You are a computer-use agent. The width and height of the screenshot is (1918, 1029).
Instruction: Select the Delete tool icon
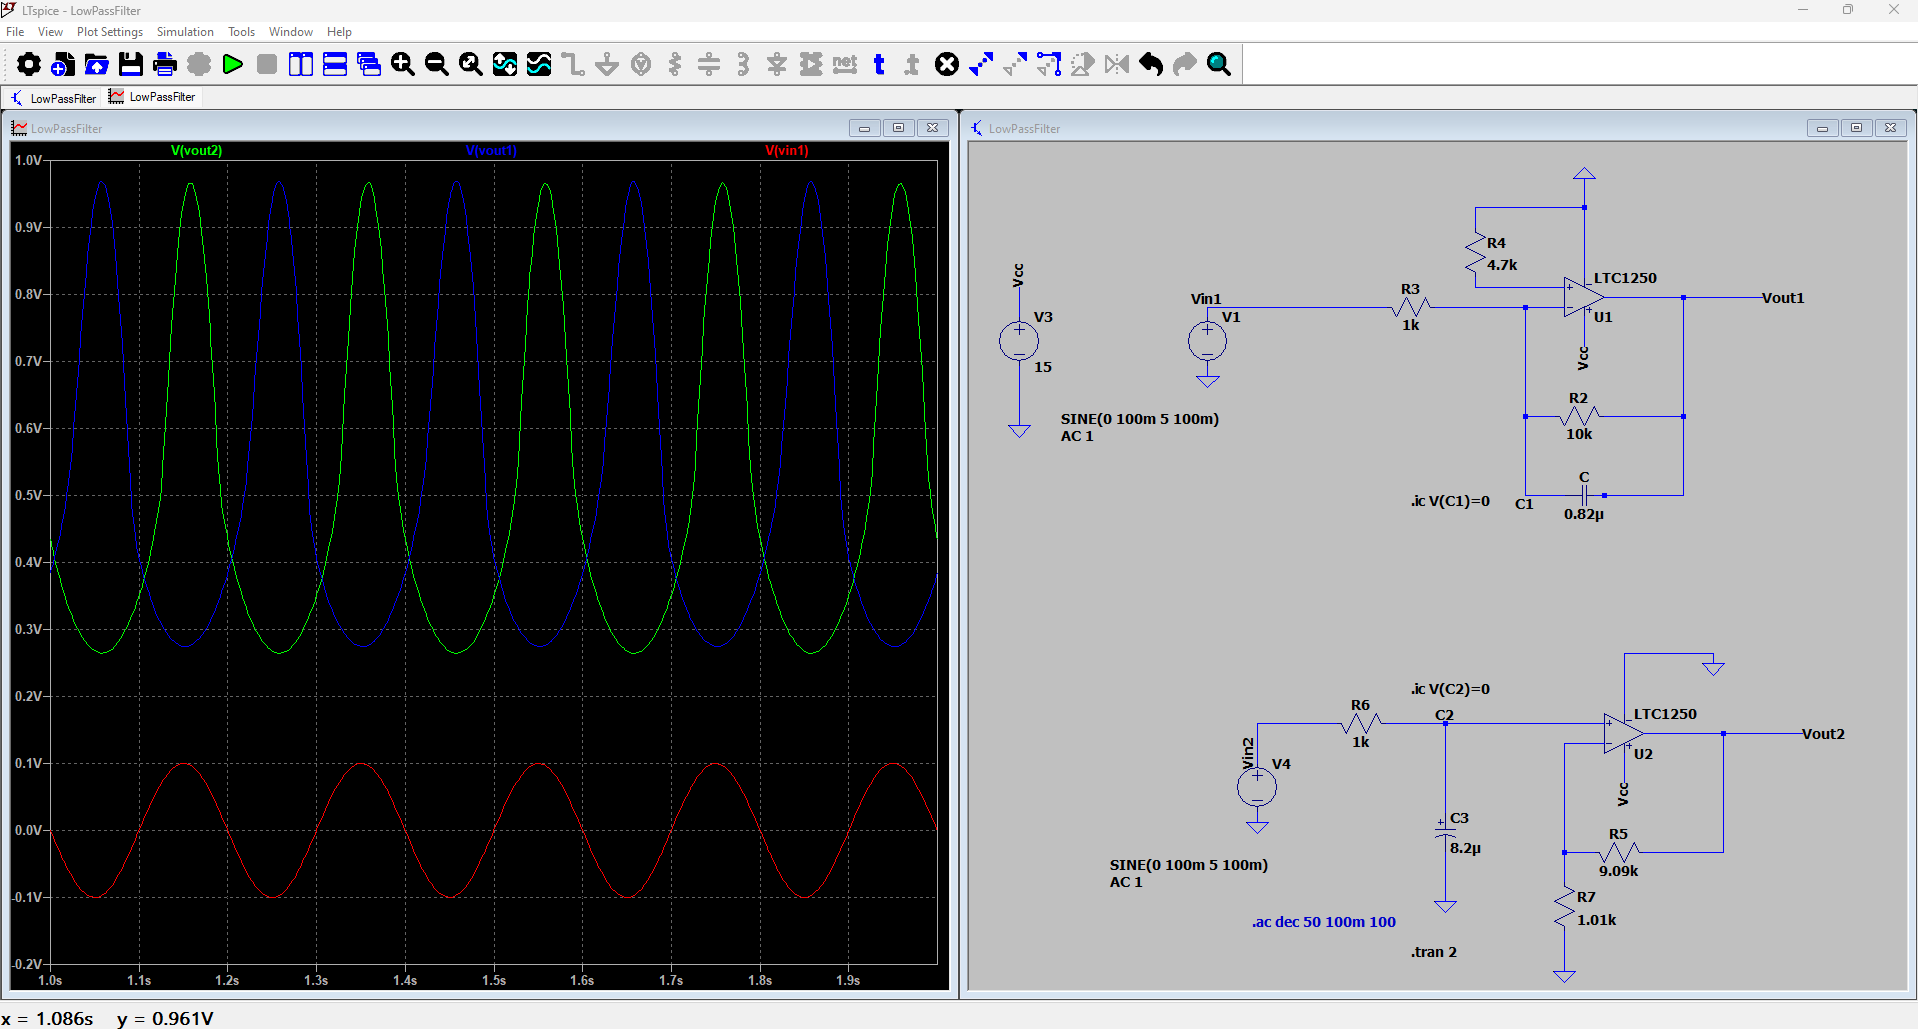tap(947, 65)
